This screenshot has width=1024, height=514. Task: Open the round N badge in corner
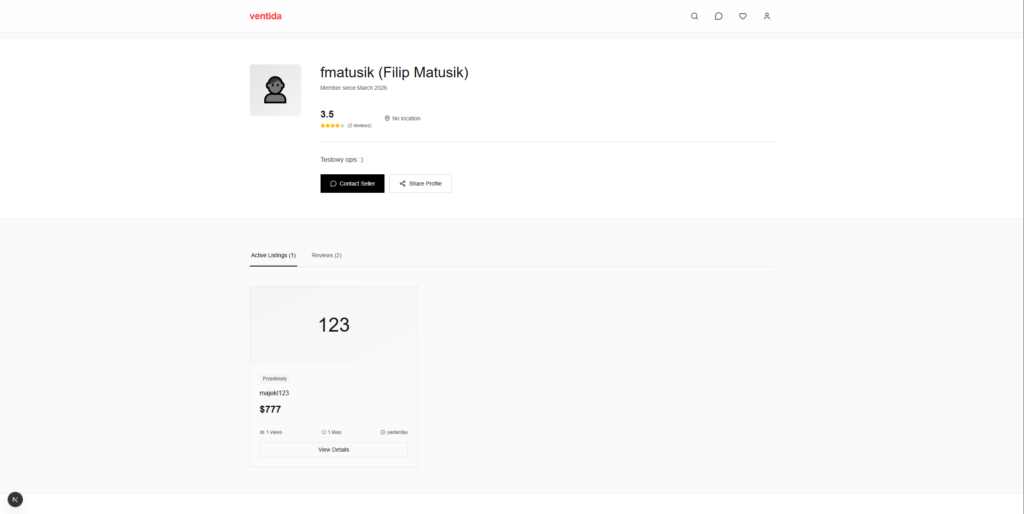[15, 499]
